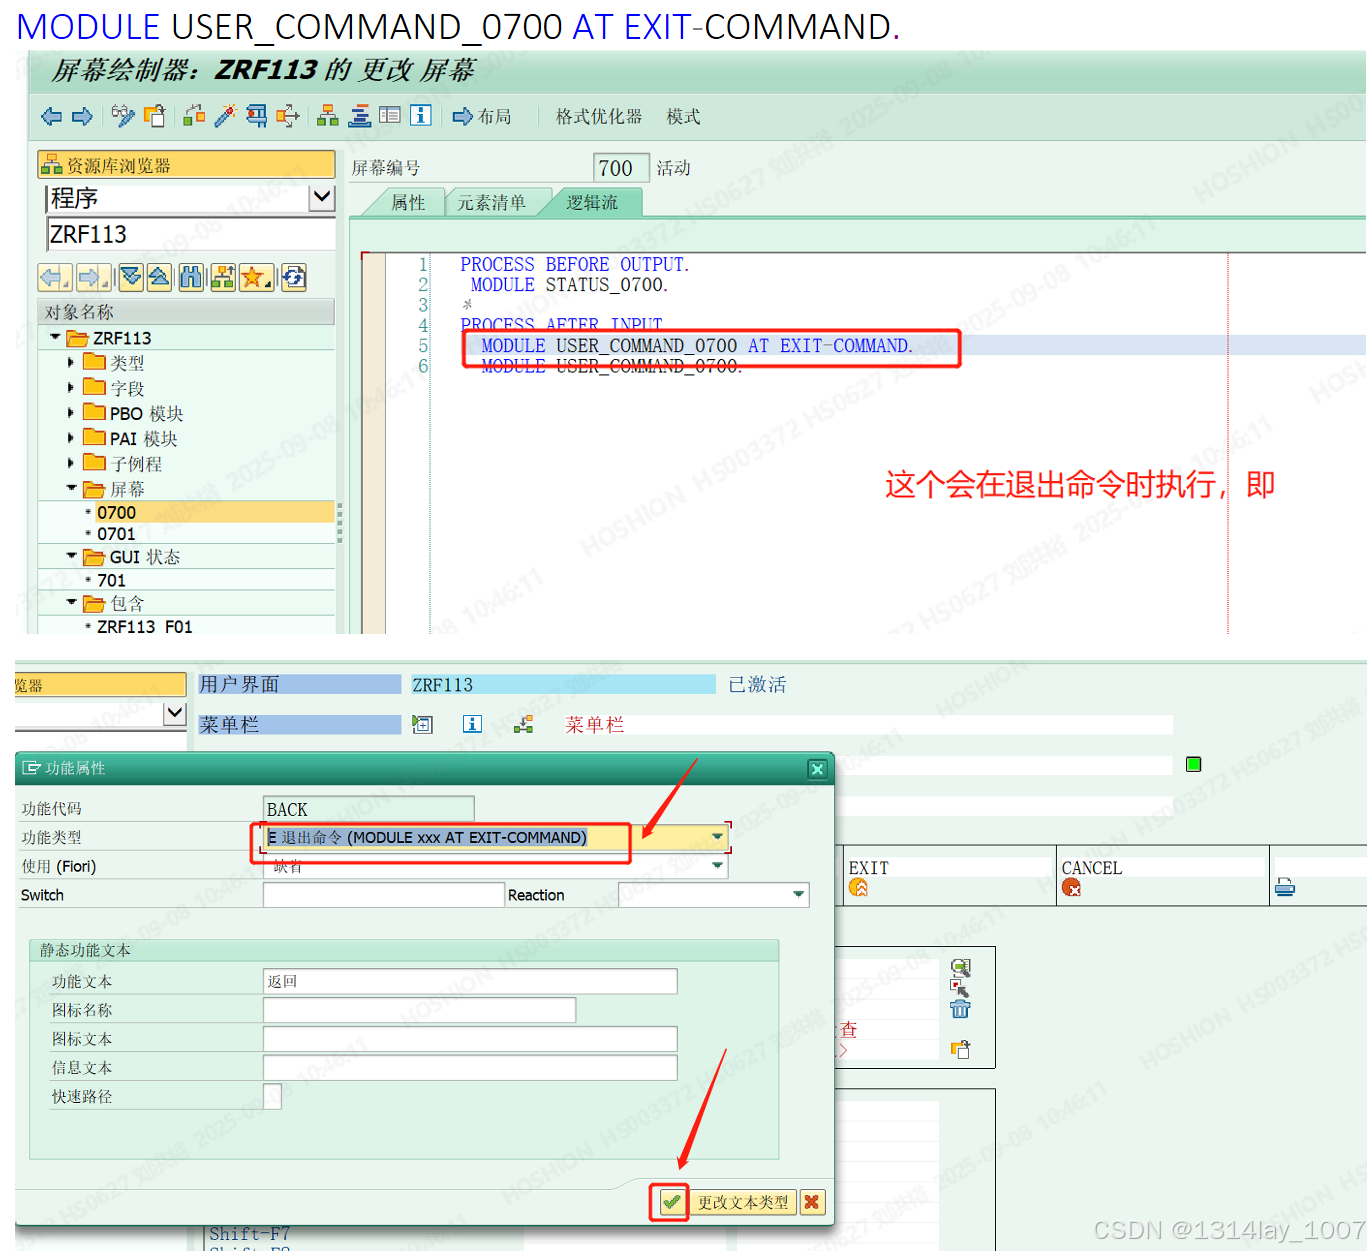This screenshot has height=1253, width=1370.
Task: Click the object list hierarchy icon in toolbar
Action: click(327, 115)
